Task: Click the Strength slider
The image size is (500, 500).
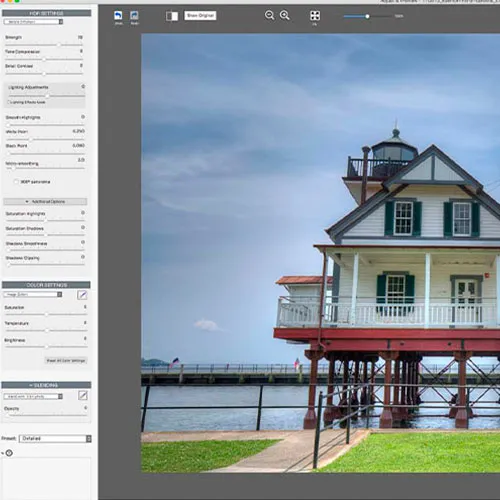Action: [x=44, y=45]
